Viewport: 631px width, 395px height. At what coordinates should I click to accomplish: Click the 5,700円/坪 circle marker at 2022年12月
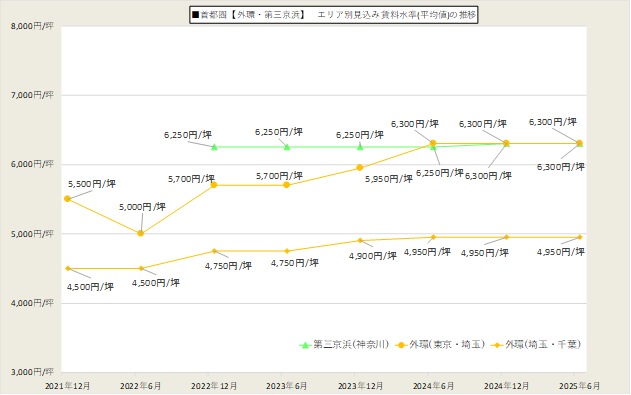click(x=214, y=185)
